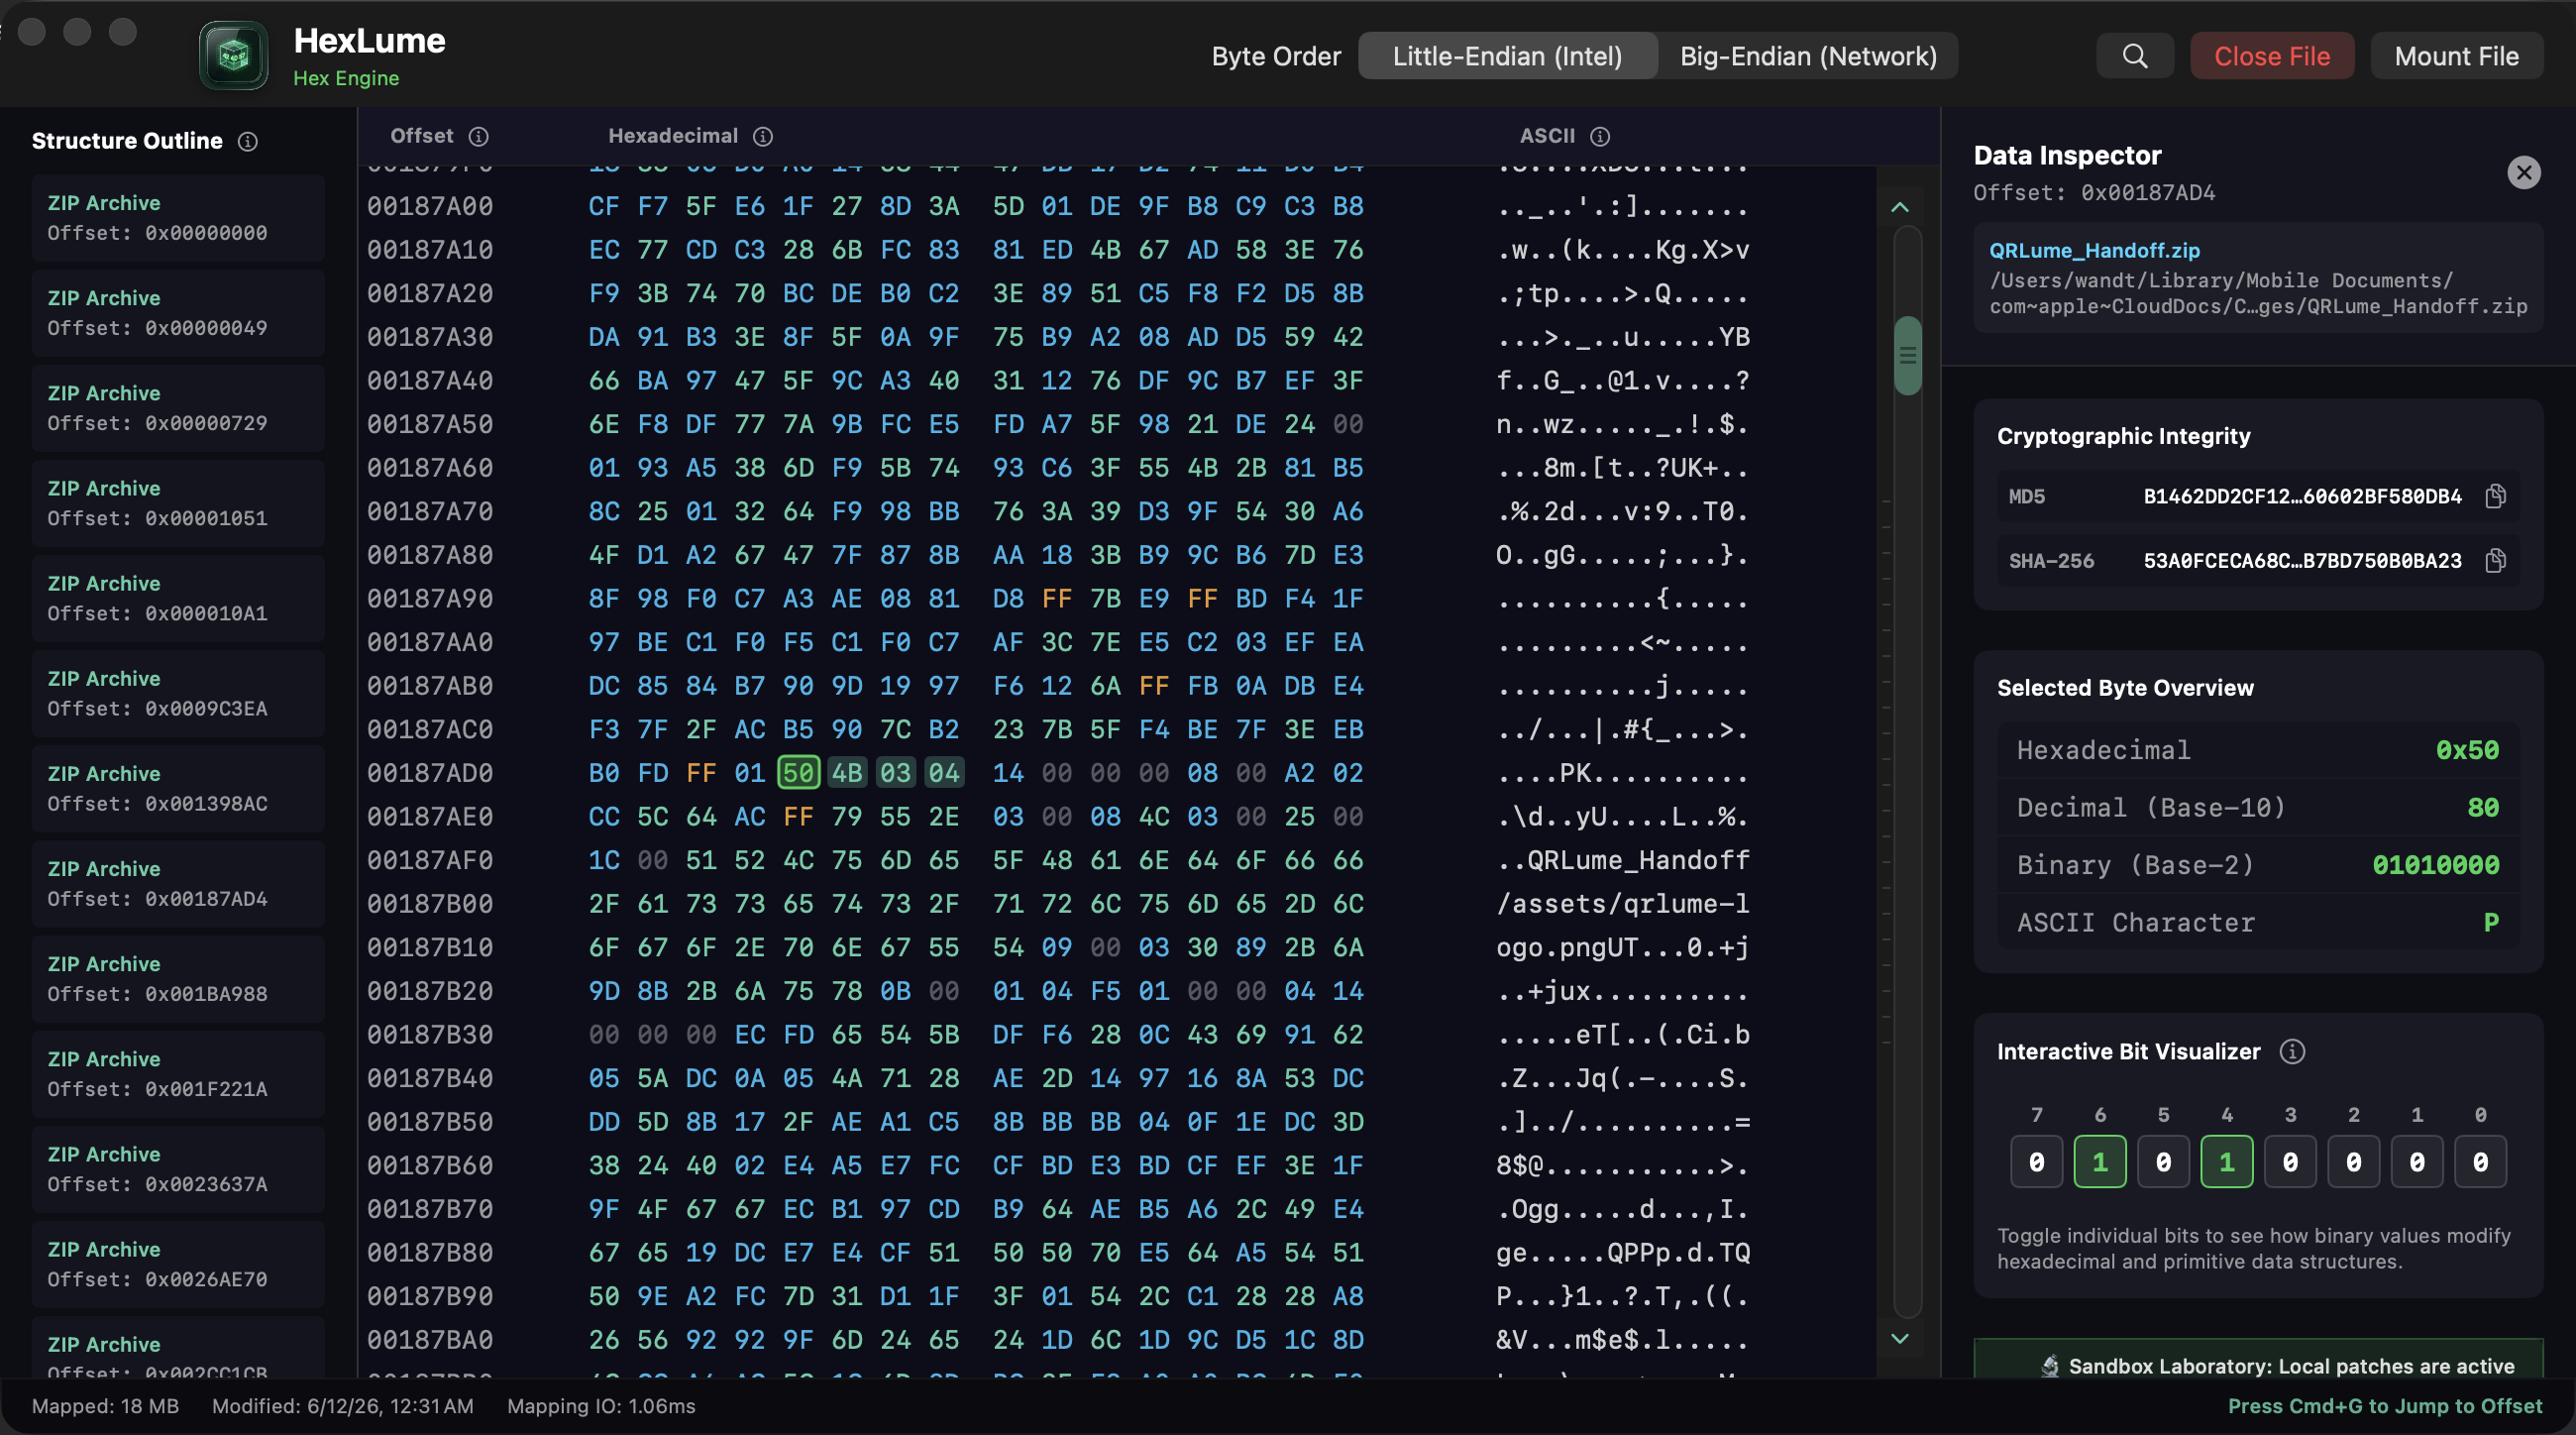Toggle bit 3 in the bit visualizer
Image resolution: width=2576 pixels, height=1435 pixels.
pyautogui.click(x=2290, y=1162)
